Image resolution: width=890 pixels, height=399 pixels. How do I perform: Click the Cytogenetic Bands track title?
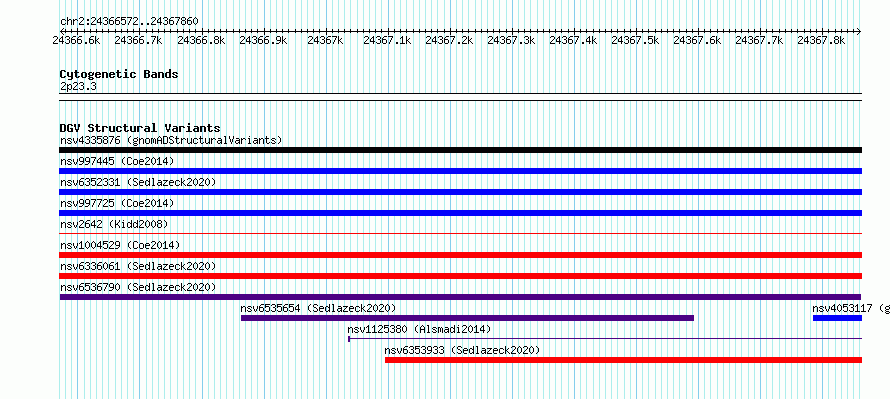[x=119, y=74]
